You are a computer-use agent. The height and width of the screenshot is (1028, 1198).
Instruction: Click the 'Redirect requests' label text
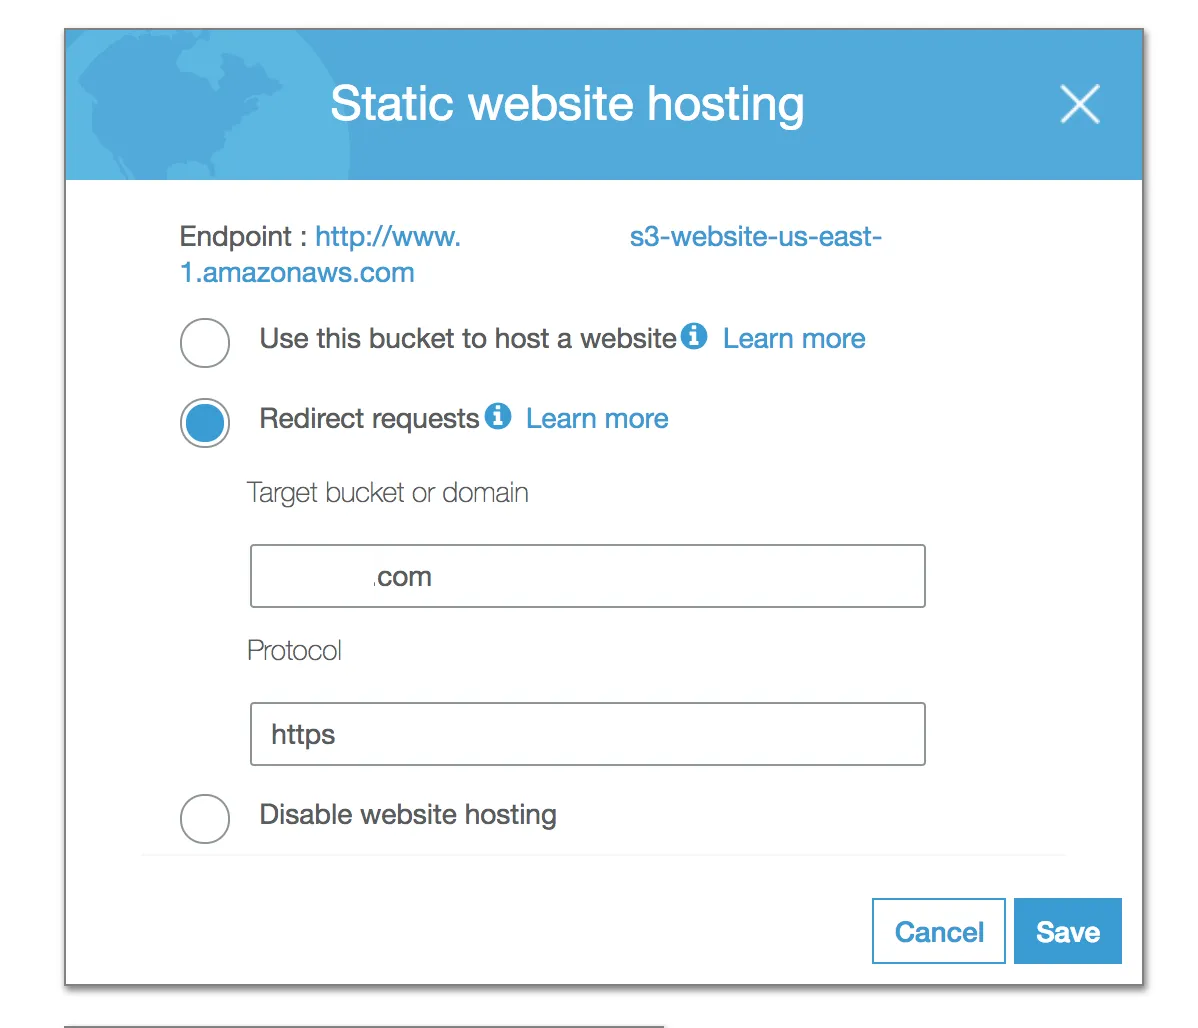pyautogui.click(x=369, y=419)
